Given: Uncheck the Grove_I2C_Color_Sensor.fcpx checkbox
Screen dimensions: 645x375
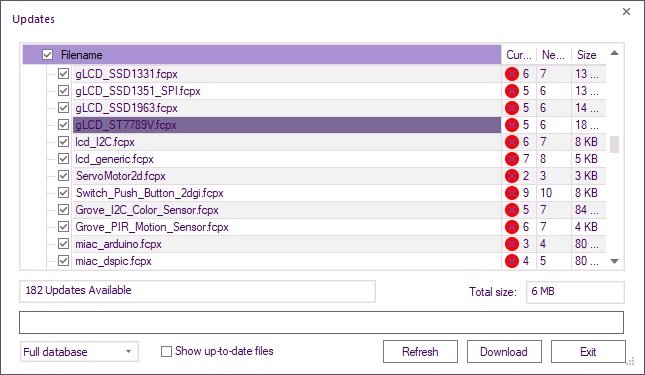Looking at the screenshot, I should tap(63, 210).
